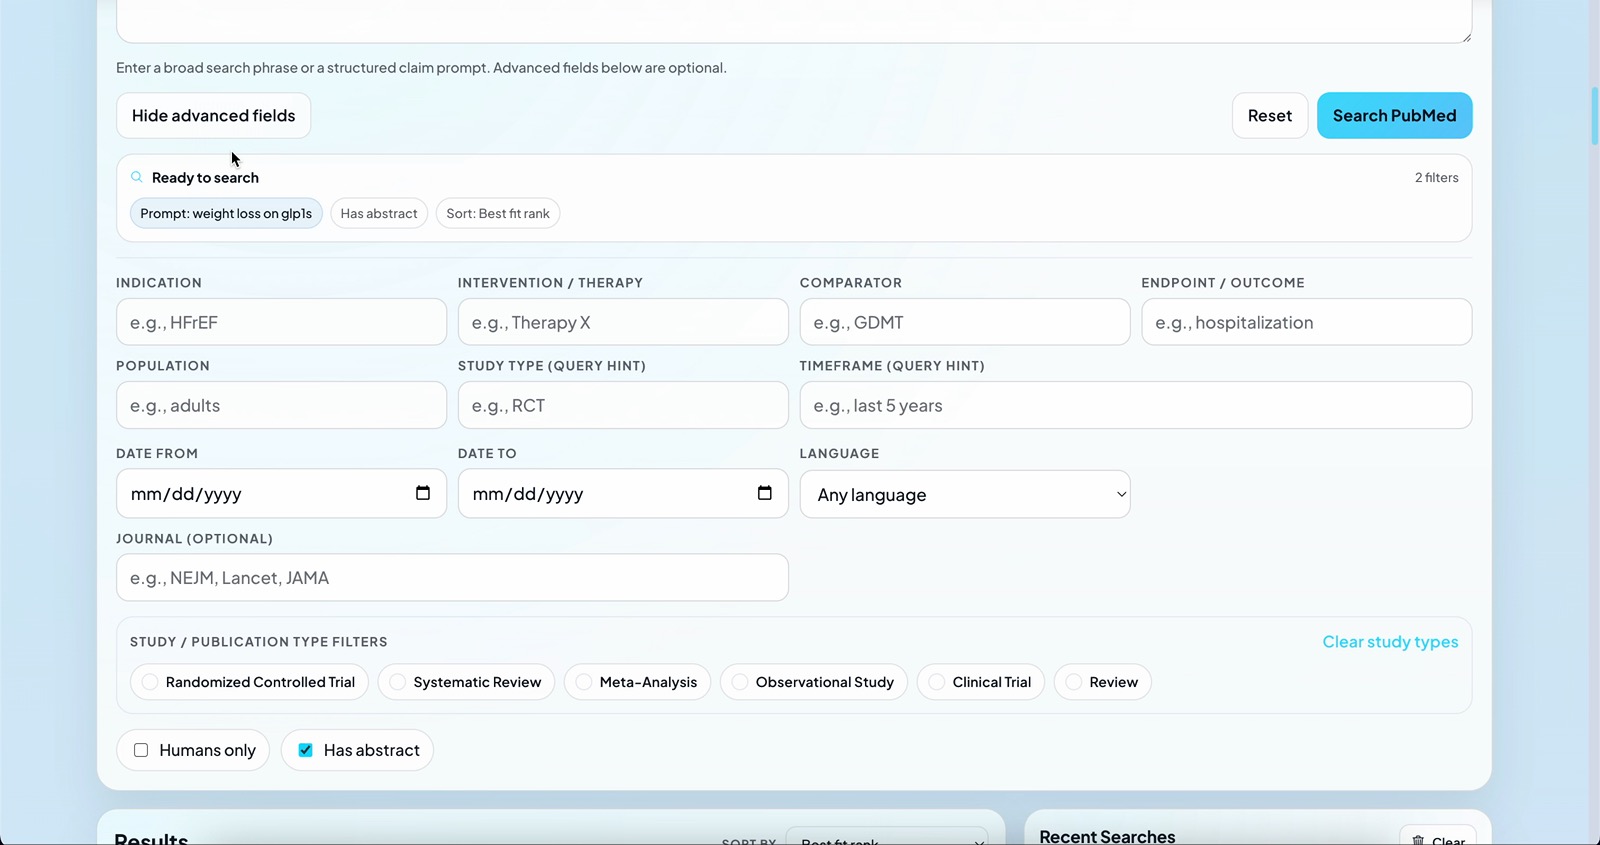Click the Date To date field
Screen dimensions: 1600x845
tap(623, 494)
